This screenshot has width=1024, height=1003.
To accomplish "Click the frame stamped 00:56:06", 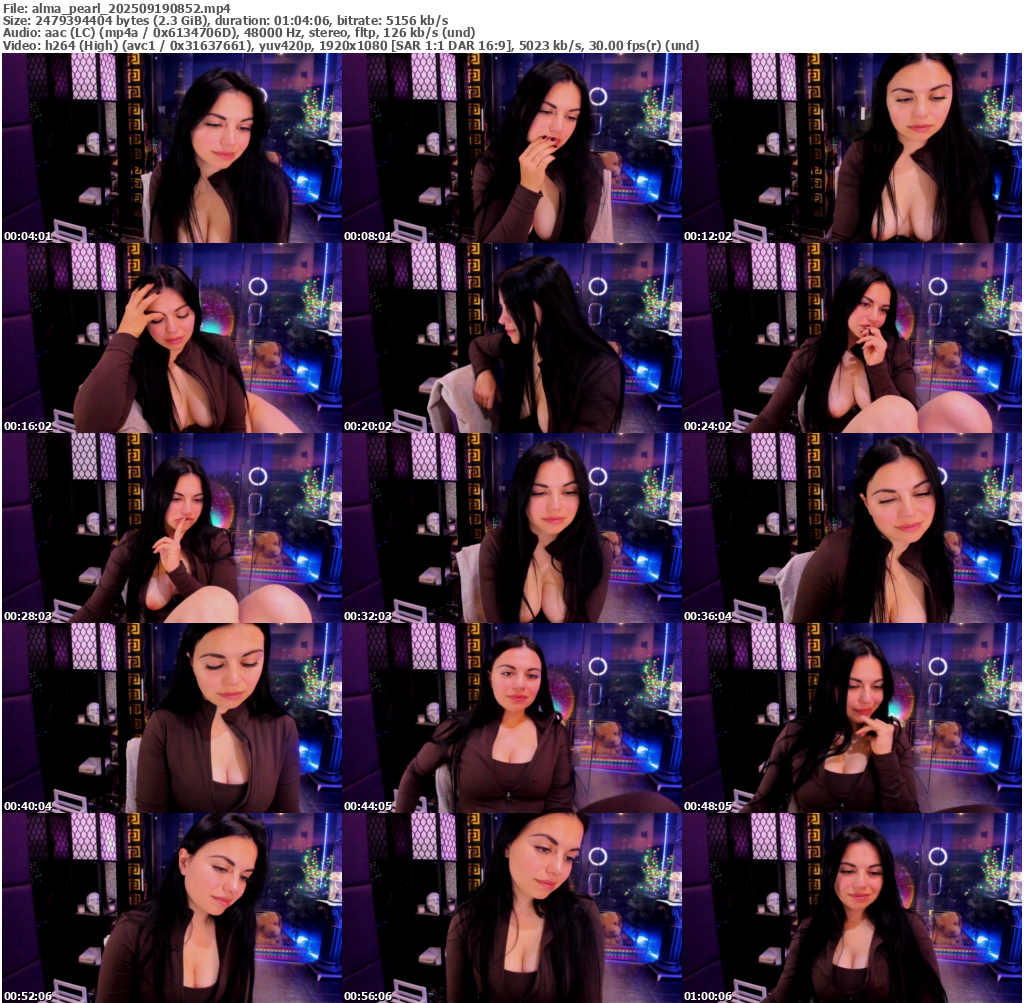I will click(x=512, y=908).
